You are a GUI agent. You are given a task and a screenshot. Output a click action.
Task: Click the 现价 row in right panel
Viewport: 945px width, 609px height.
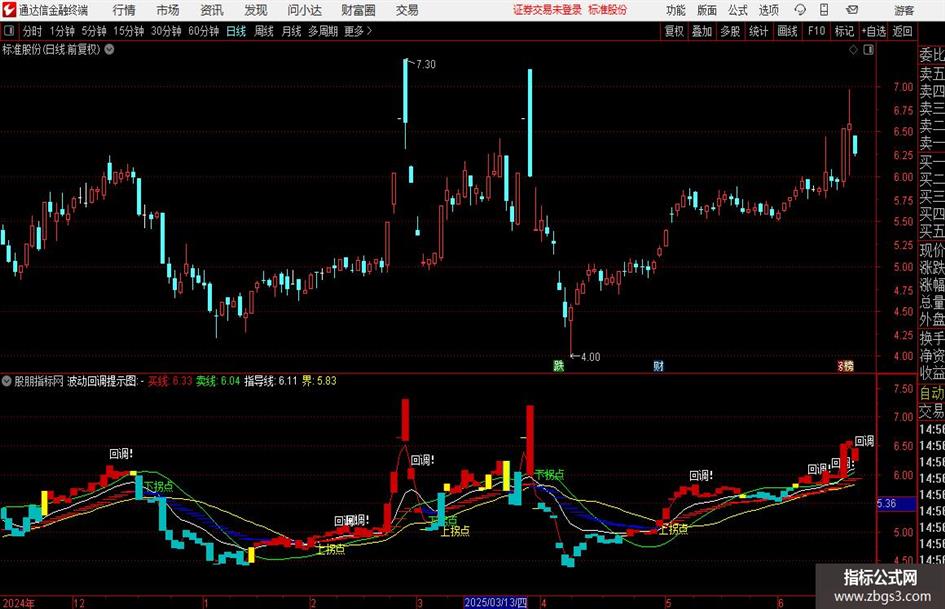click(x=932, y=250)
